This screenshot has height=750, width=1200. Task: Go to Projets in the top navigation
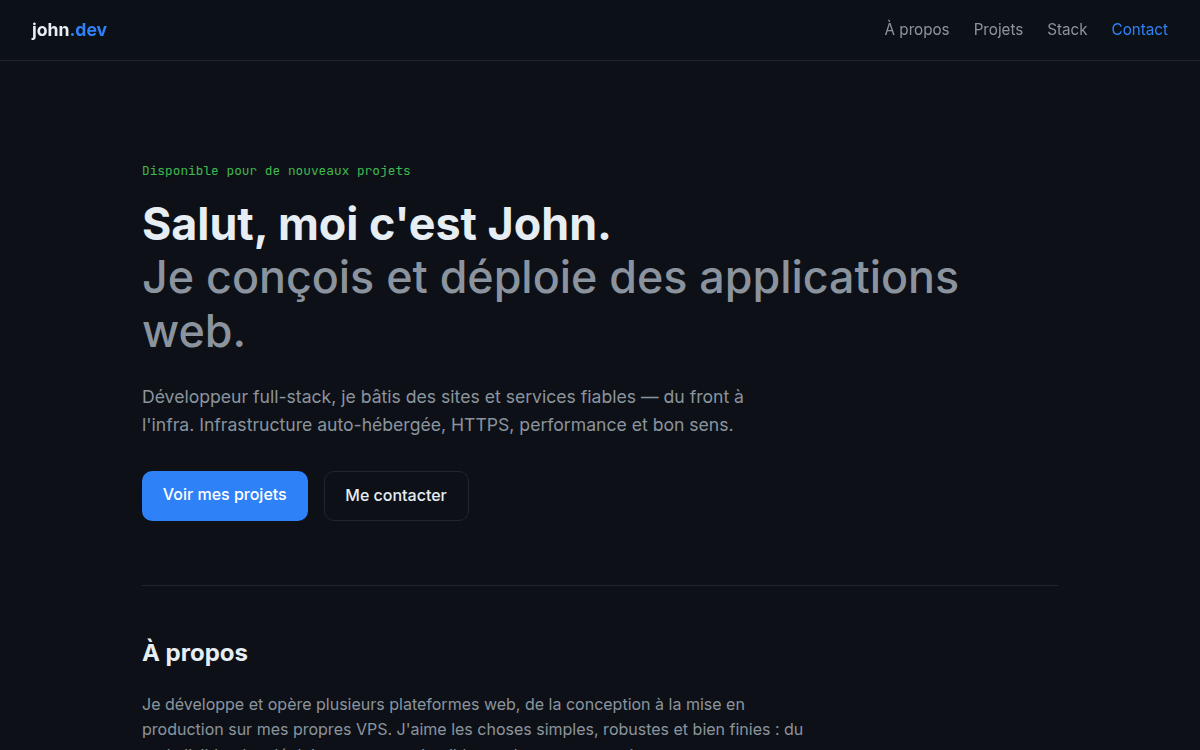click(x=998, y=30)
